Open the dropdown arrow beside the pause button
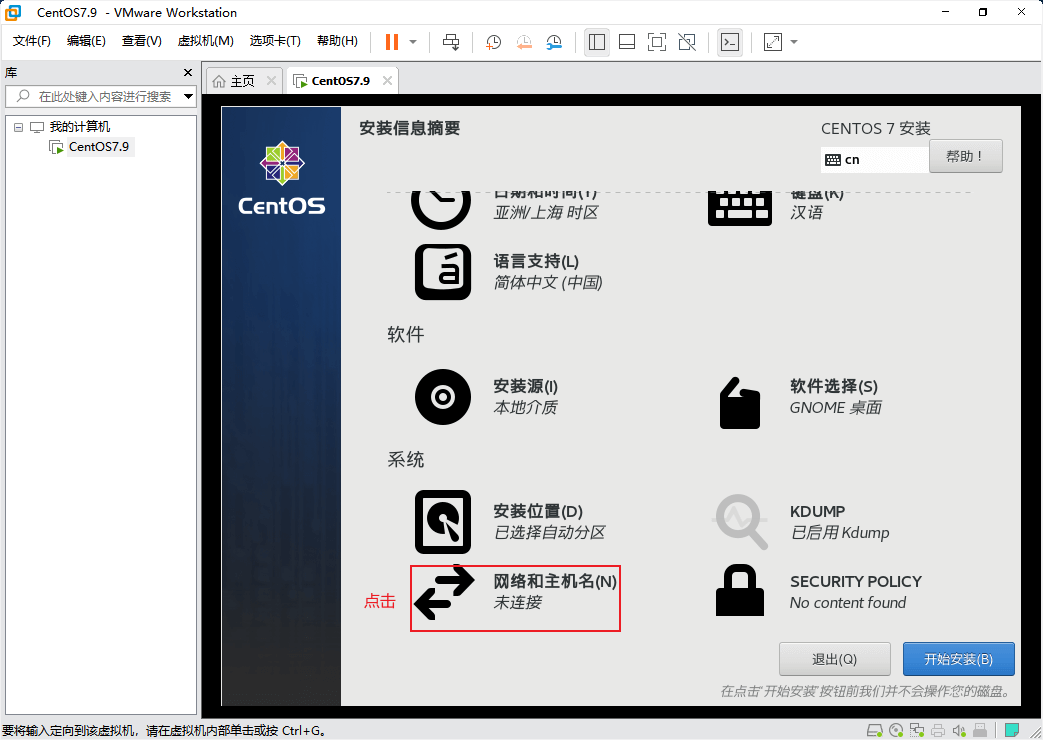The image size is (1043, 740). [x=413, y=42]
